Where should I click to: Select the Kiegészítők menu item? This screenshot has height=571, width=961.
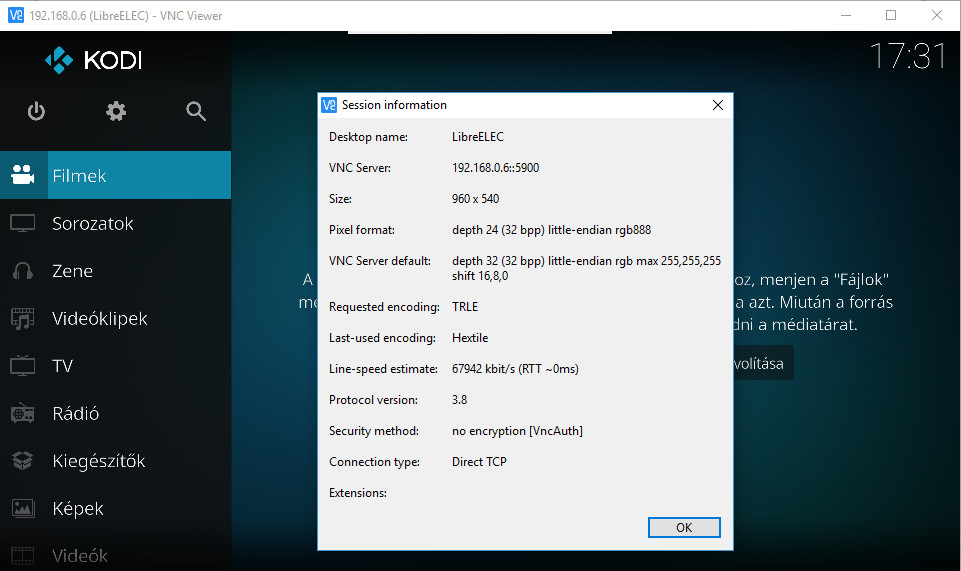click(x=115, y=460)
